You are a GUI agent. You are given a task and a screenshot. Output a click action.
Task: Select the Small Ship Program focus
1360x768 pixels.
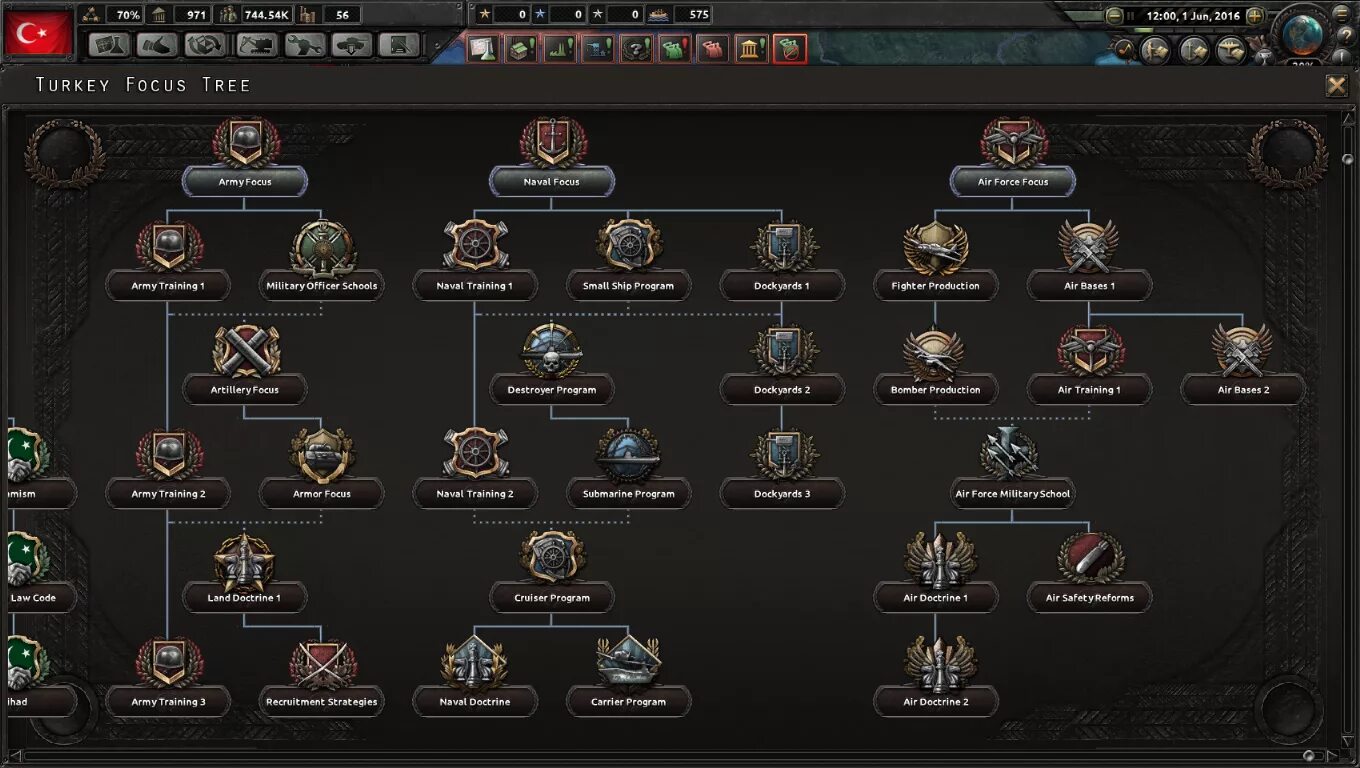[x=629, y=262]
